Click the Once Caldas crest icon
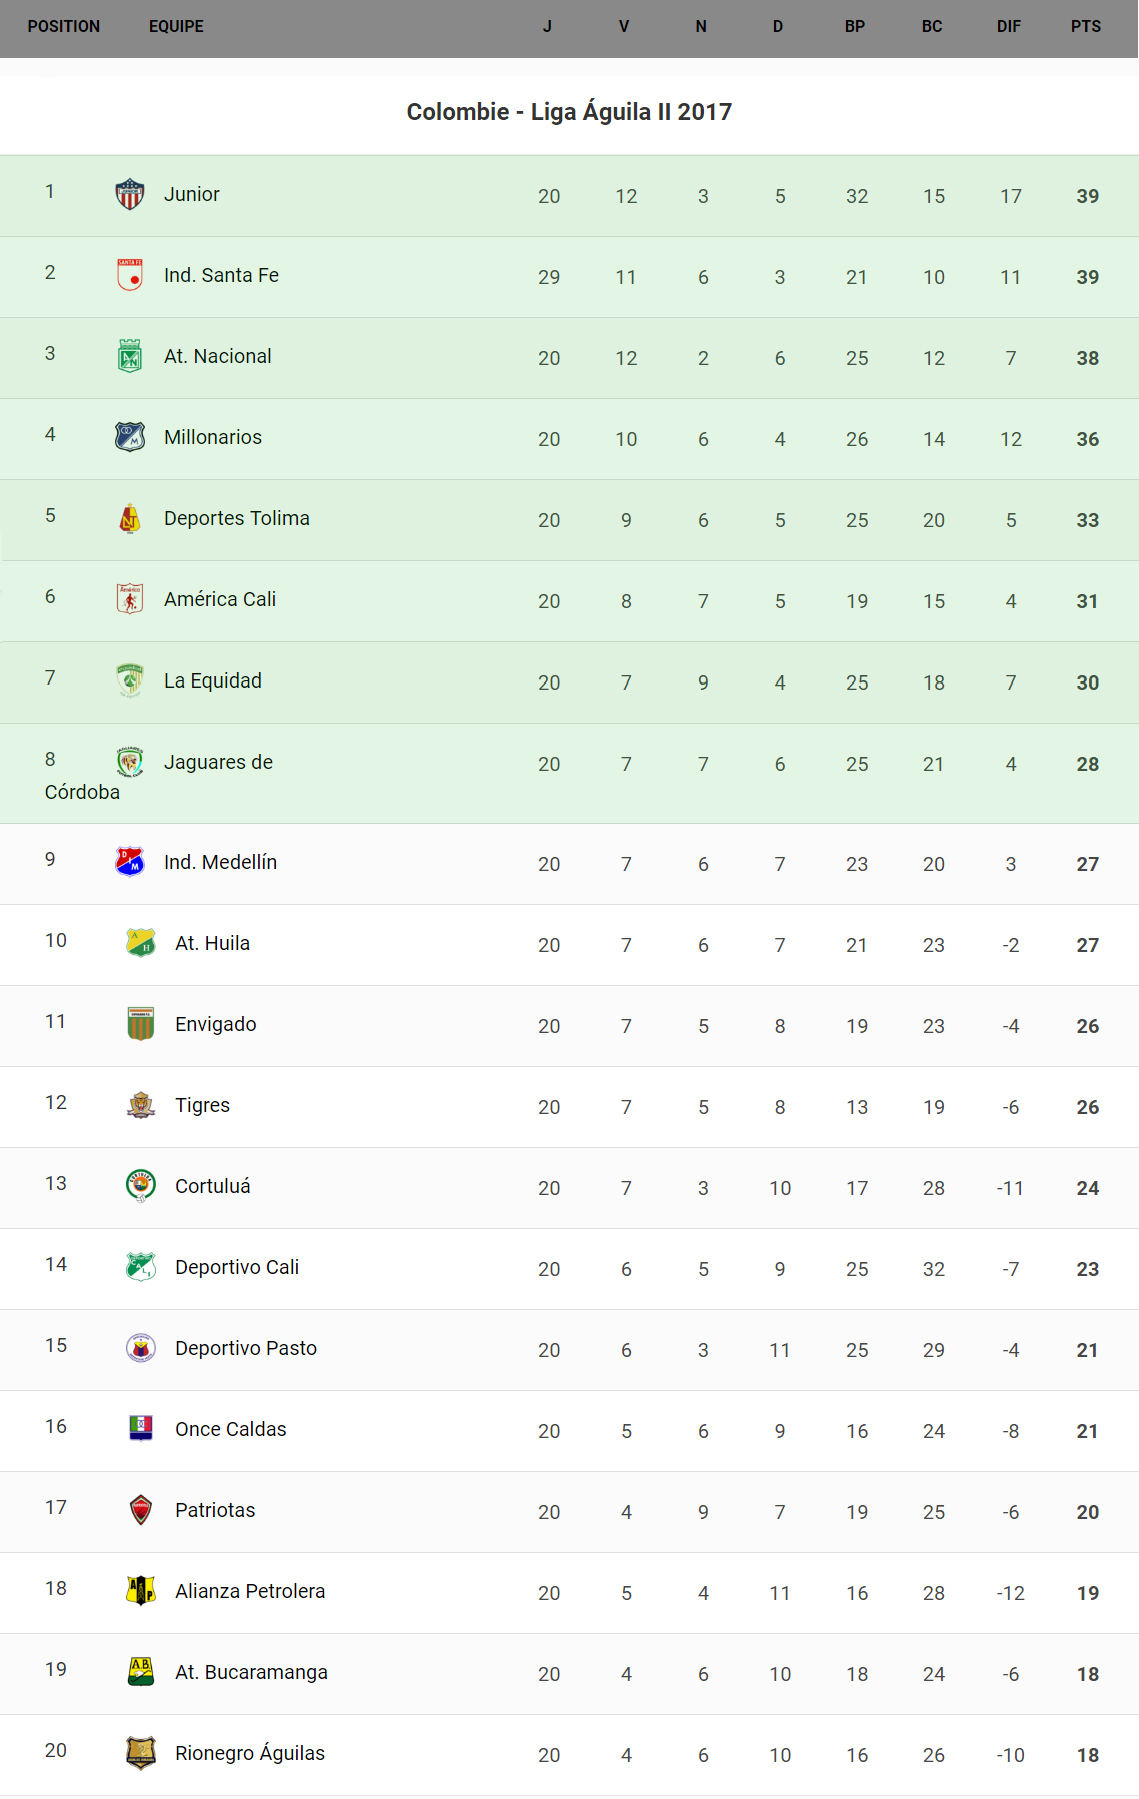 141,1429
